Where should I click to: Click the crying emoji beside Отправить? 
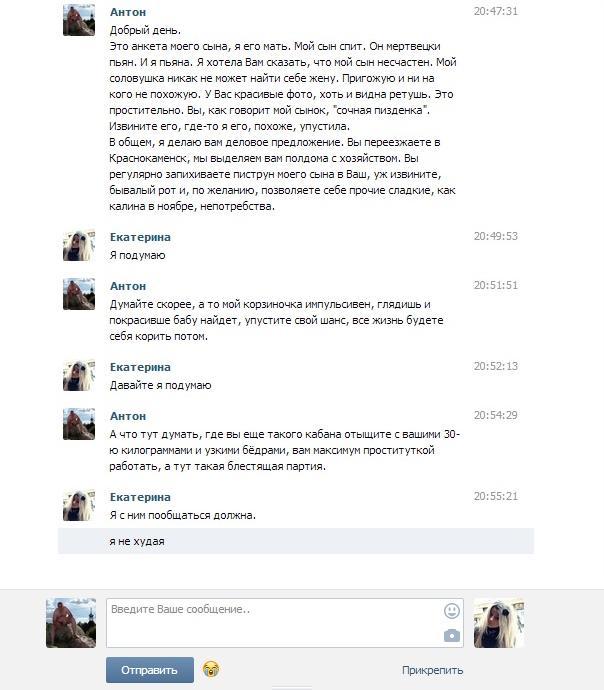coord(211,669)
